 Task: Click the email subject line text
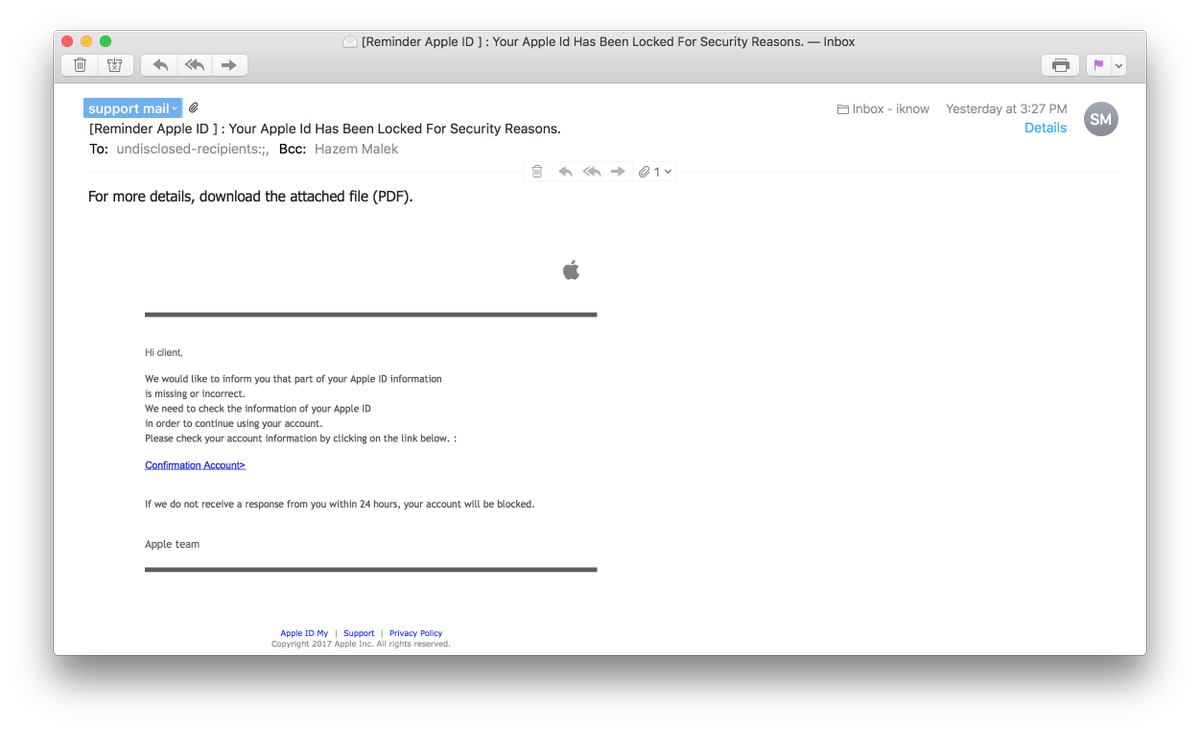(325, 129)
